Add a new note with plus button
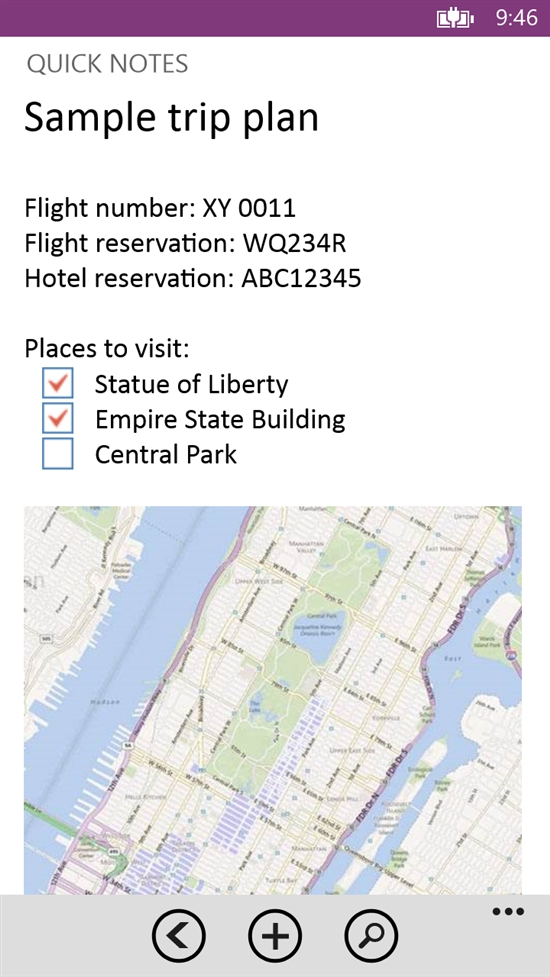This screenshot has width=550, height=977. [x=275, y=935]
